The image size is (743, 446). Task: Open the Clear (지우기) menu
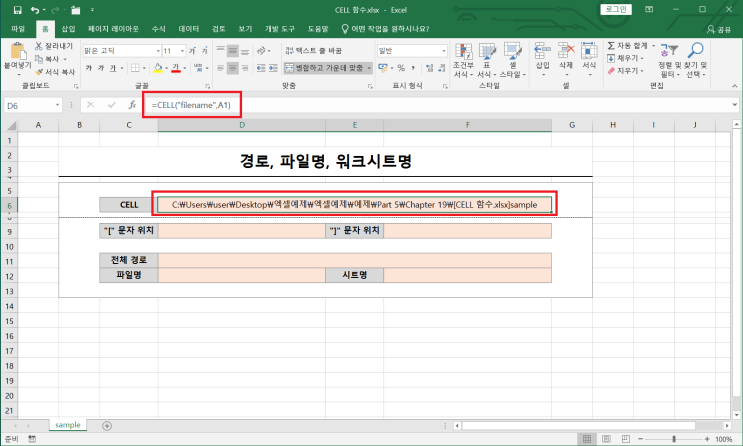[625, 71]
